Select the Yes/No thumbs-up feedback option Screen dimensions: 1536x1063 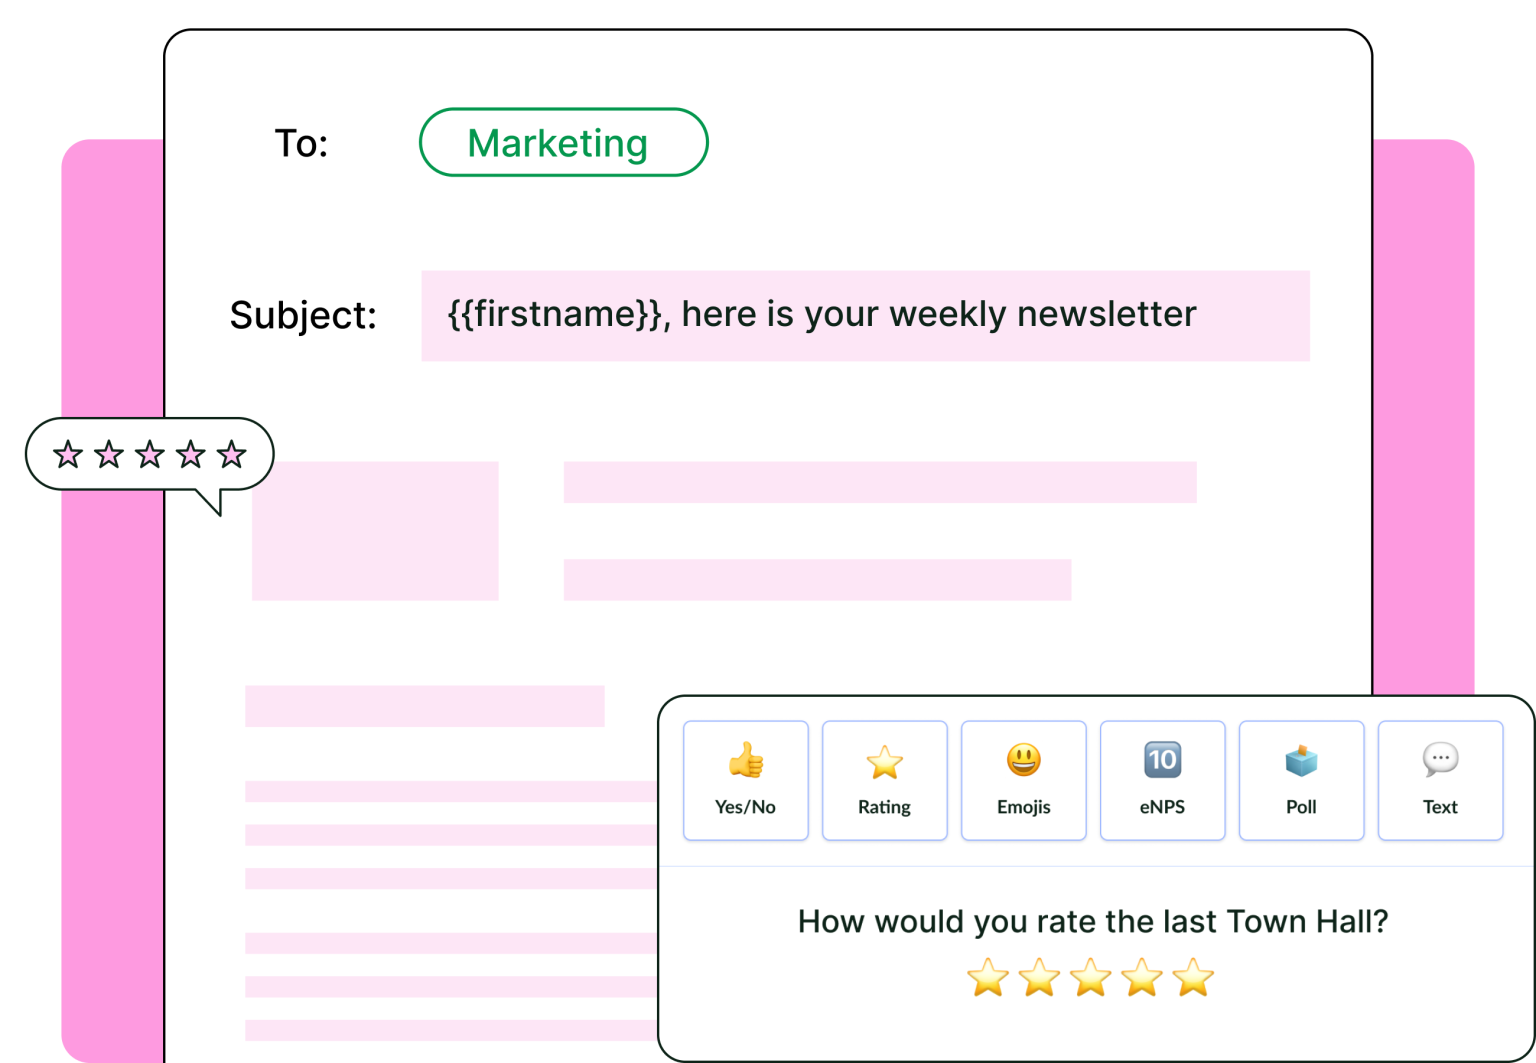coord(745,781)
